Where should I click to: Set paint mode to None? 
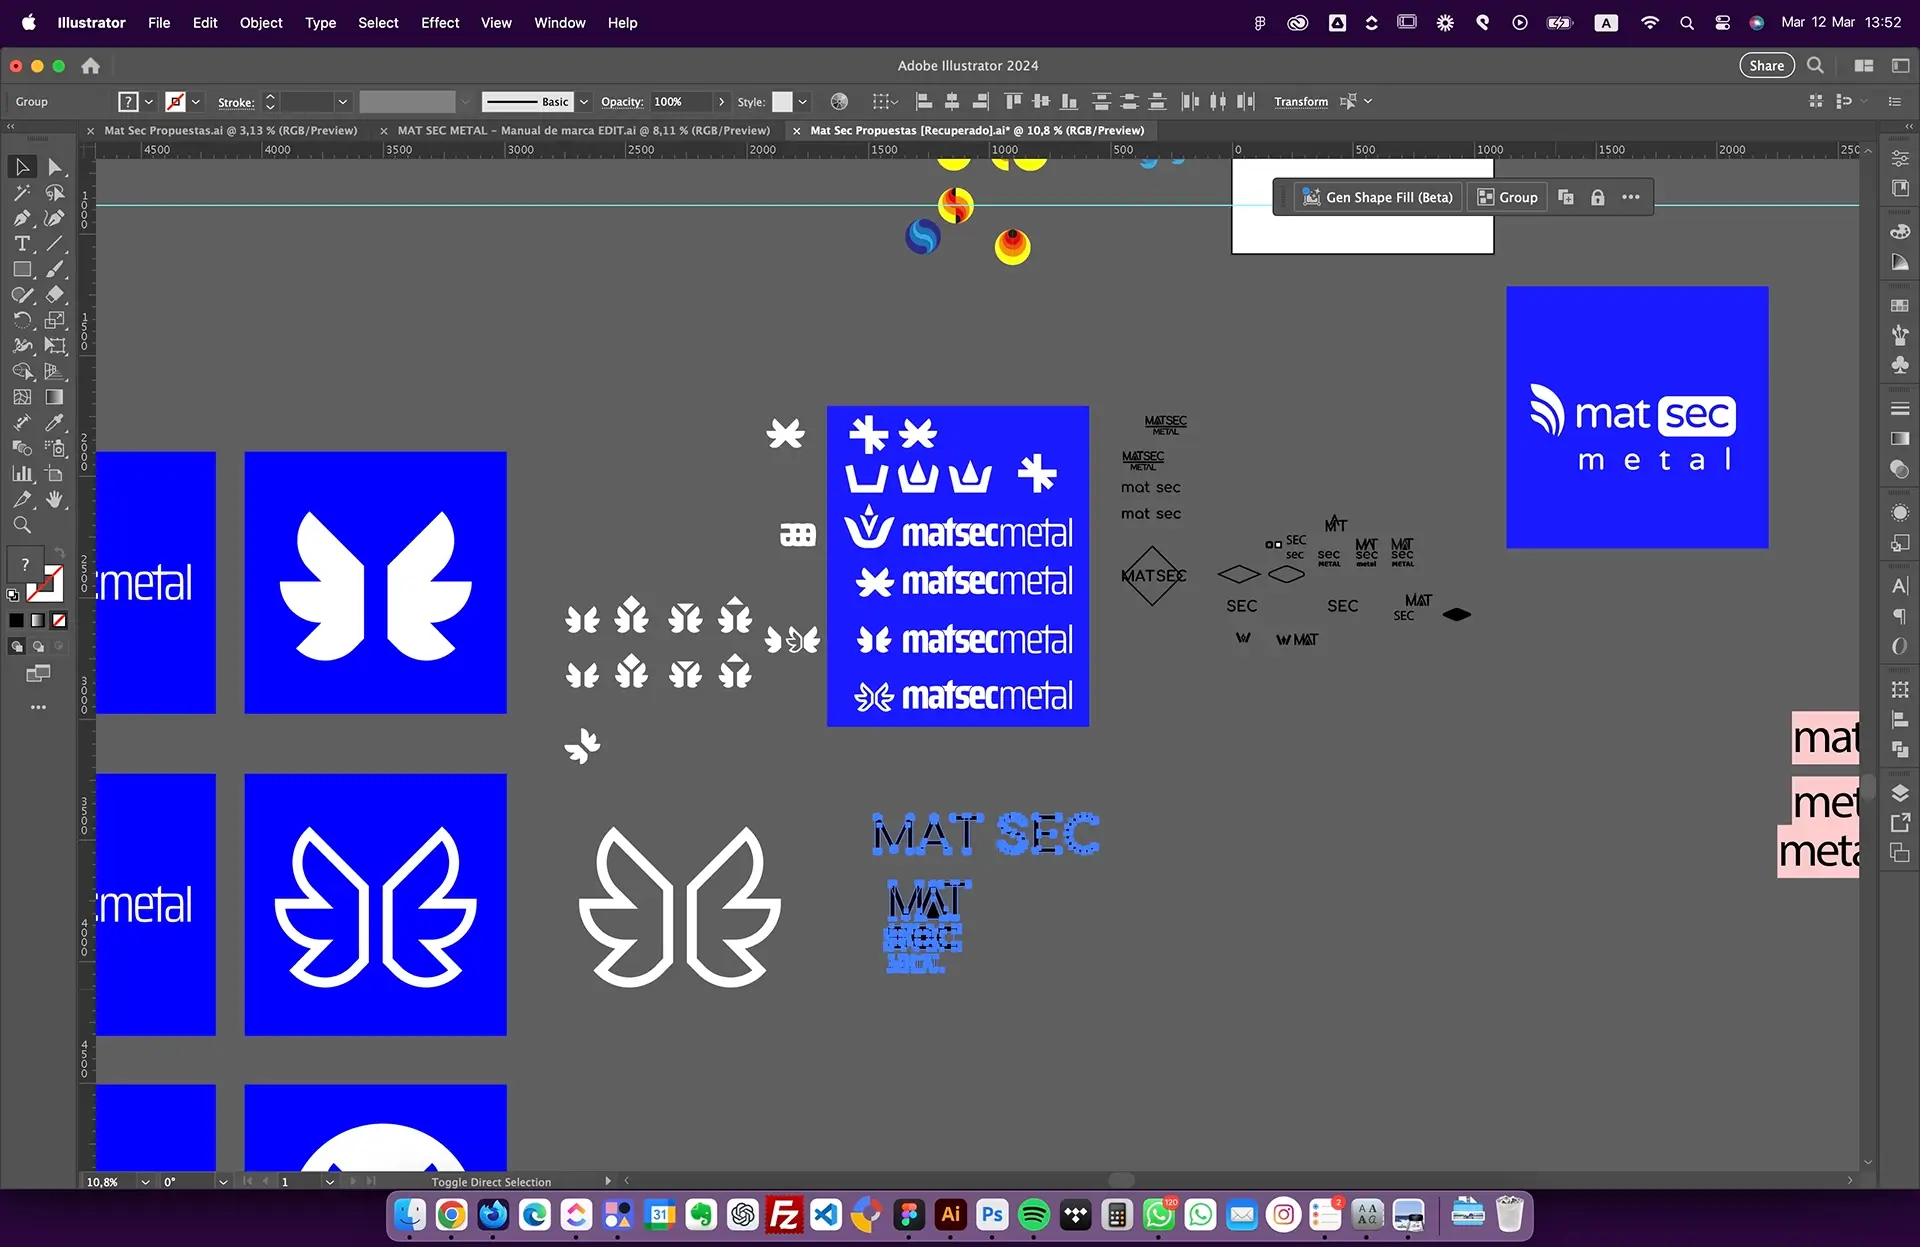pyautogui.click(x=59, y=620)
